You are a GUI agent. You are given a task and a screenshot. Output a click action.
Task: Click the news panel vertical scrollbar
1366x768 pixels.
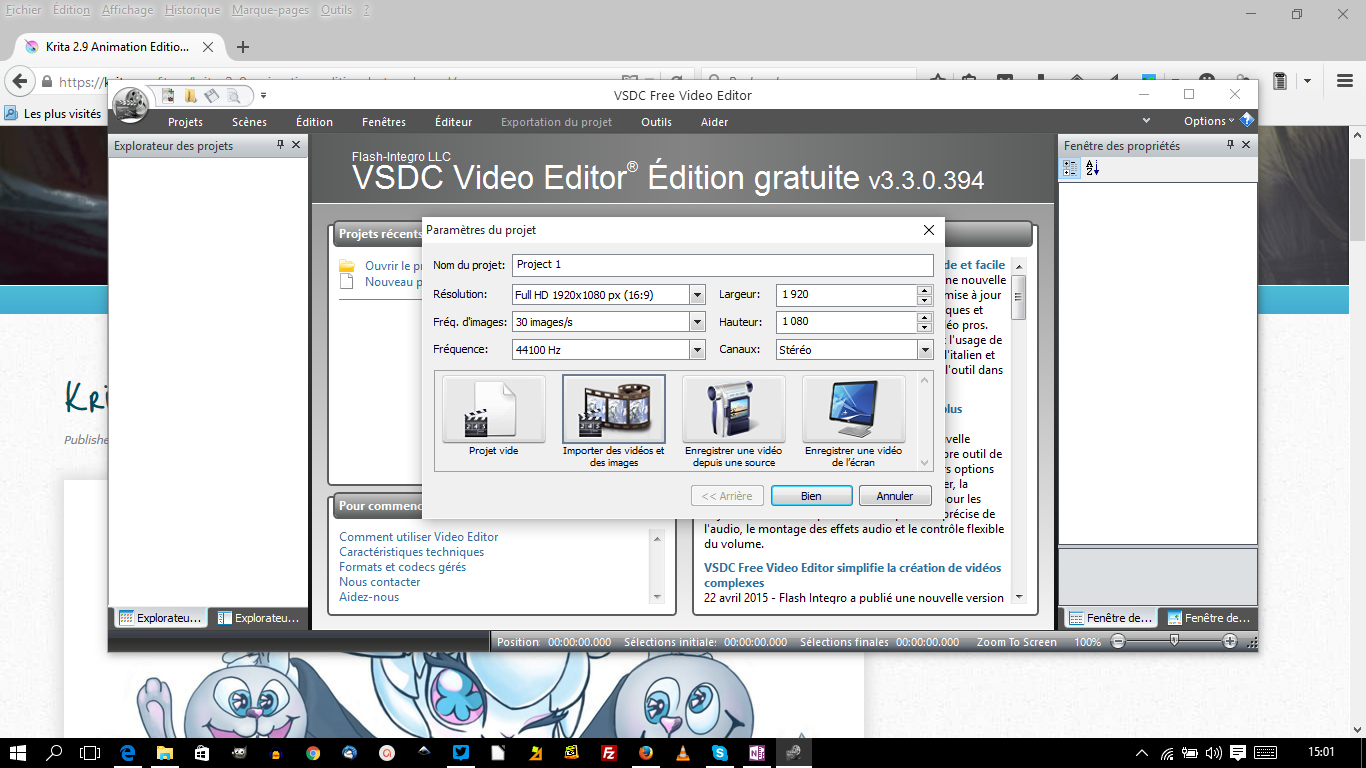(1018, 430)
